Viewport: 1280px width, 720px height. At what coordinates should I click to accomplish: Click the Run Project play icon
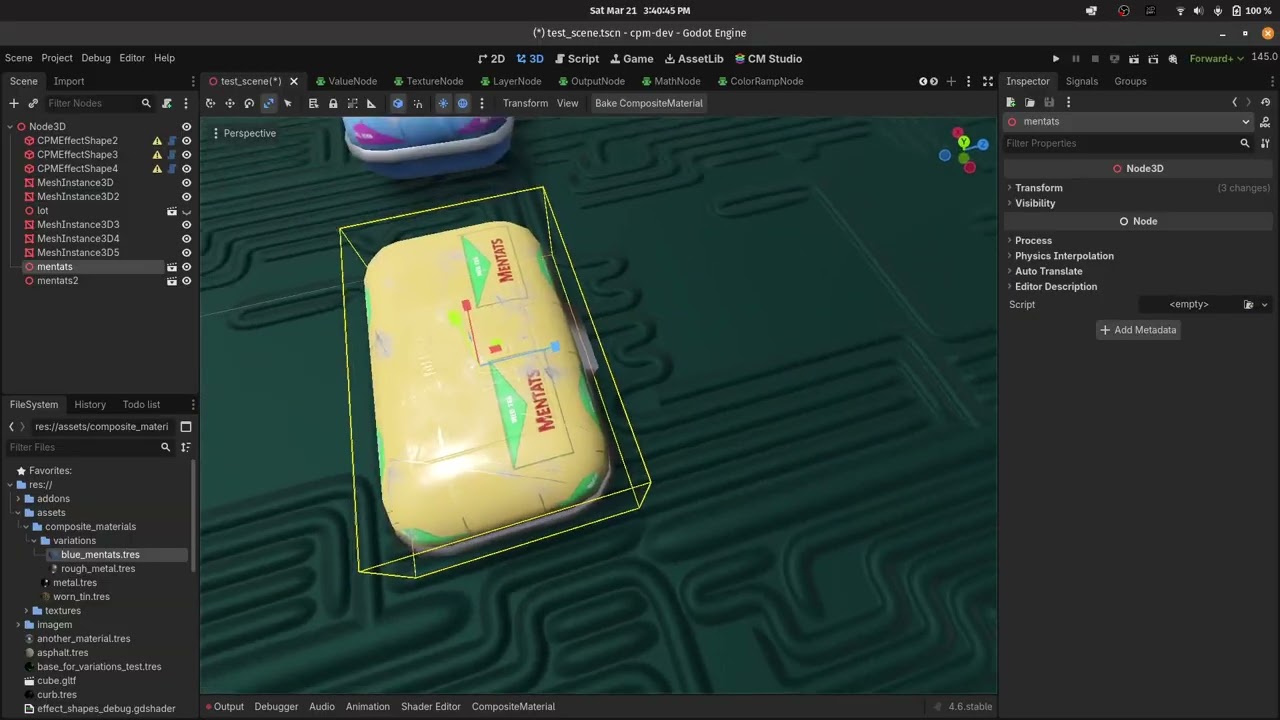[1056, 59]
